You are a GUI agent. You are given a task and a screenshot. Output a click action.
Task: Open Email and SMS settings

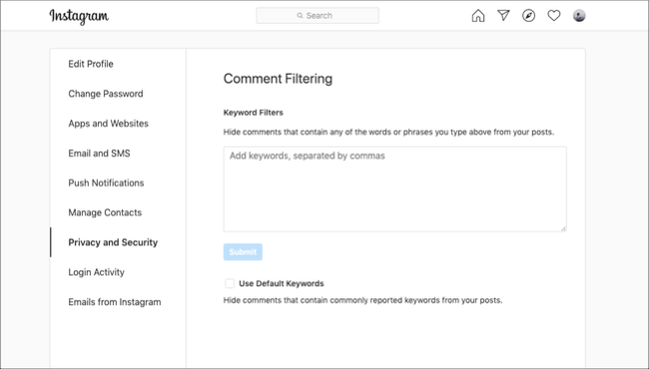pyautogui.click(x=99, y=153)
